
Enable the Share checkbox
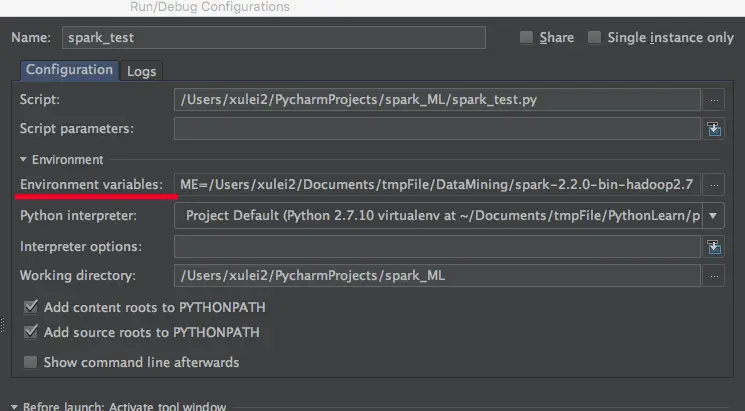[526, 38]
